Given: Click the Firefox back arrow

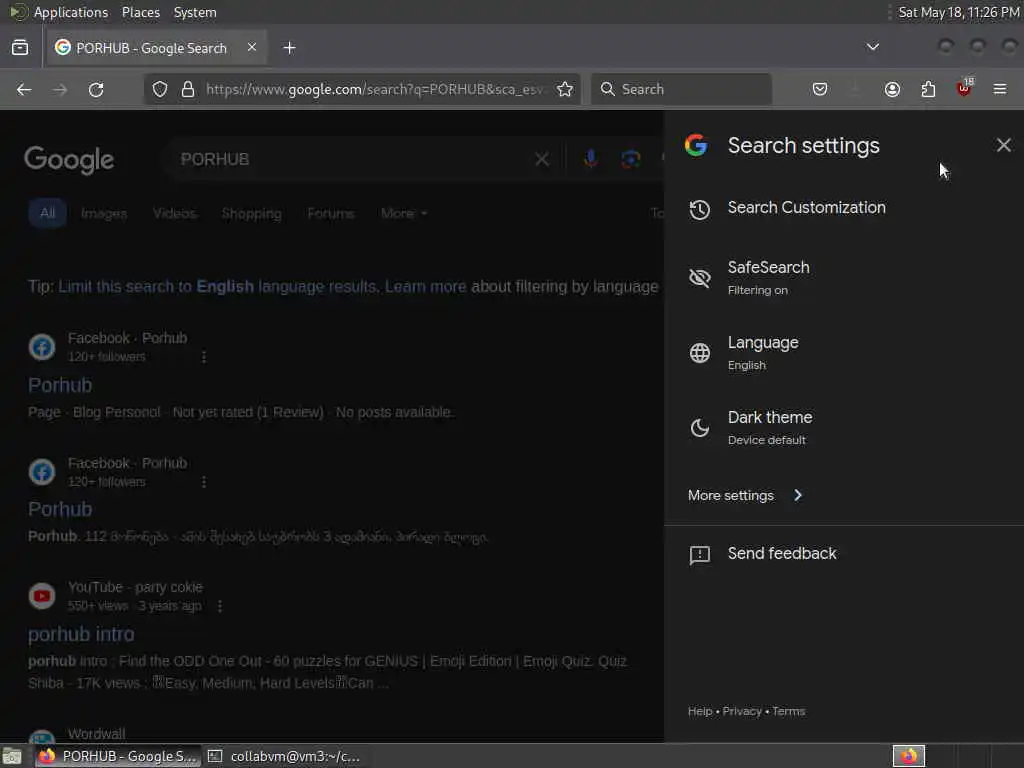Looking at the screenshot, I should coord(24,89).
